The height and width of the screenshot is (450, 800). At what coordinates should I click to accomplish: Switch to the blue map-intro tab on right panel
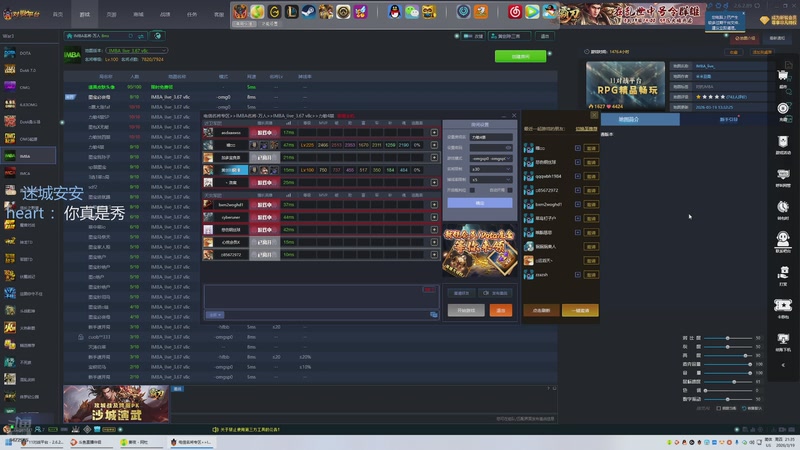(x=640, y=119)
